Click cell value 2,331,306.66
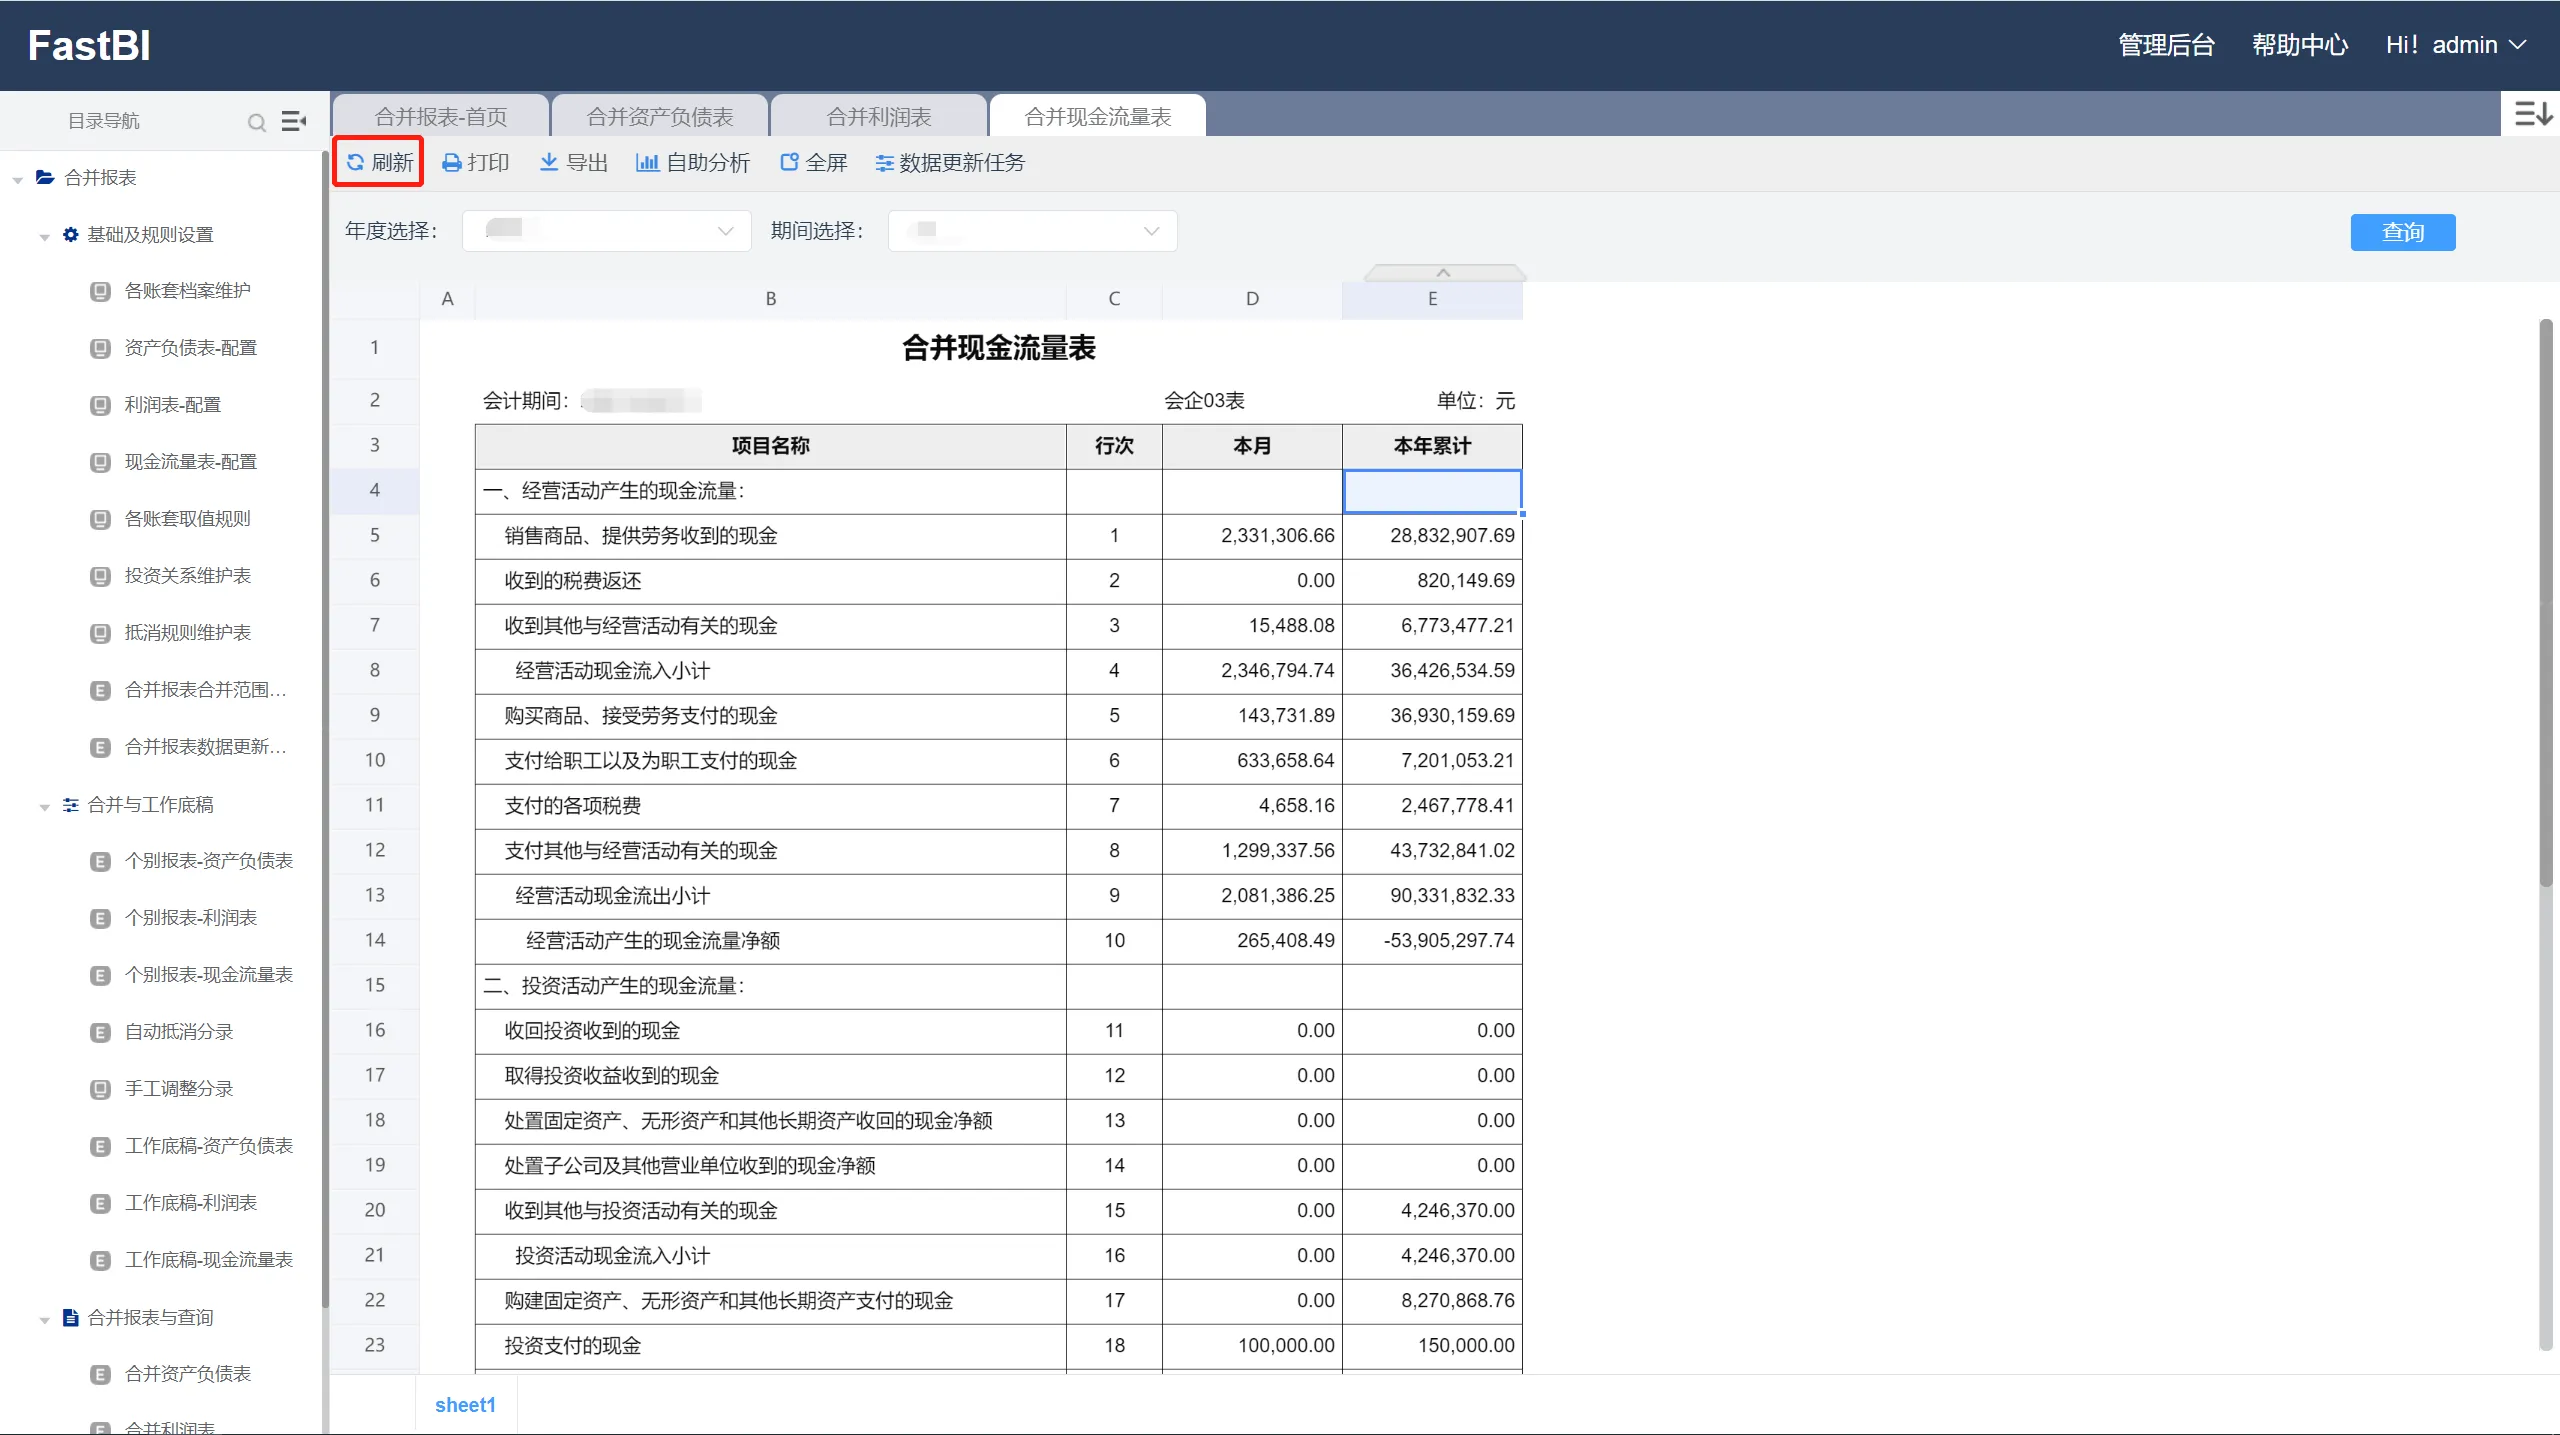 point(1277,536)
